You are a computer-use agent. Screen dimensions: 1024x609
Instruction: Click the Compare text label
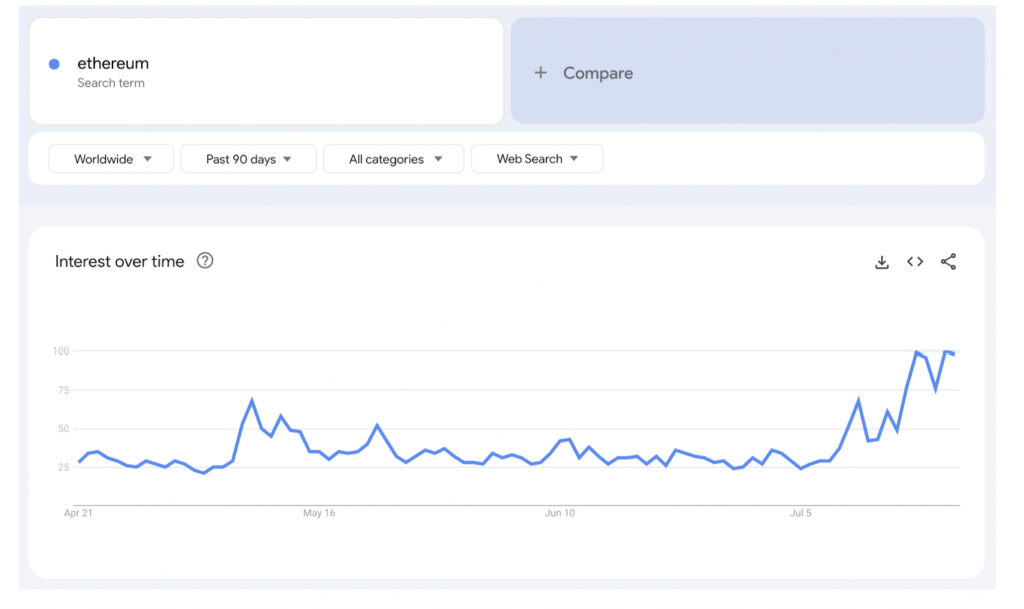[x=598, y=73]
